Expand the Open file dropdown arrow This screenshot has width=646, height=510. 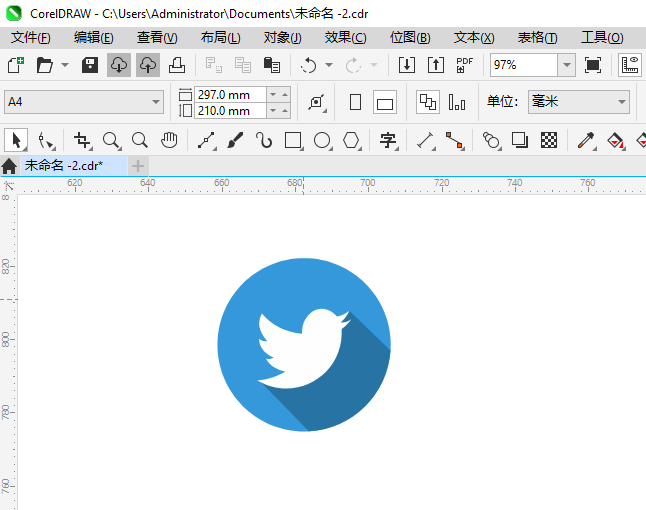tap(65, 65)
